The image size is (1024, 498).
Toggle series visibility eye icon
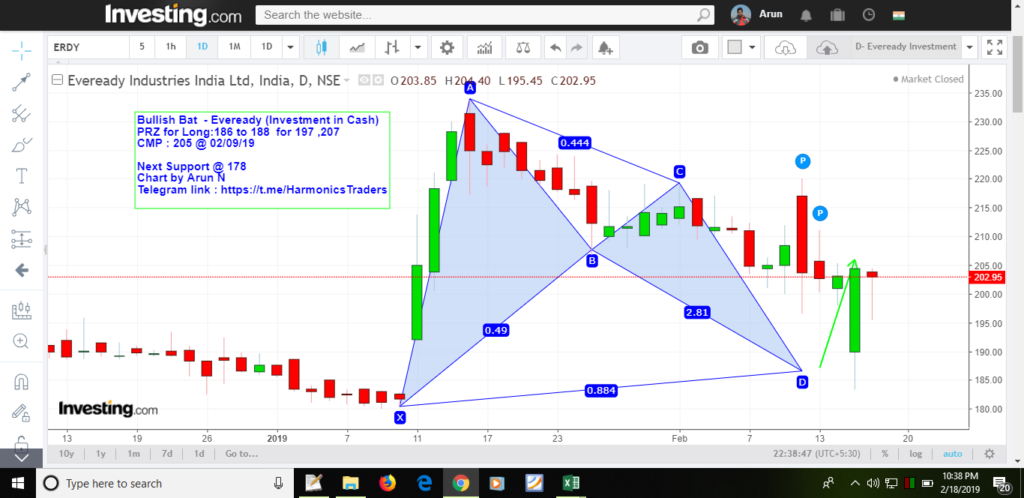click(363, 80)
